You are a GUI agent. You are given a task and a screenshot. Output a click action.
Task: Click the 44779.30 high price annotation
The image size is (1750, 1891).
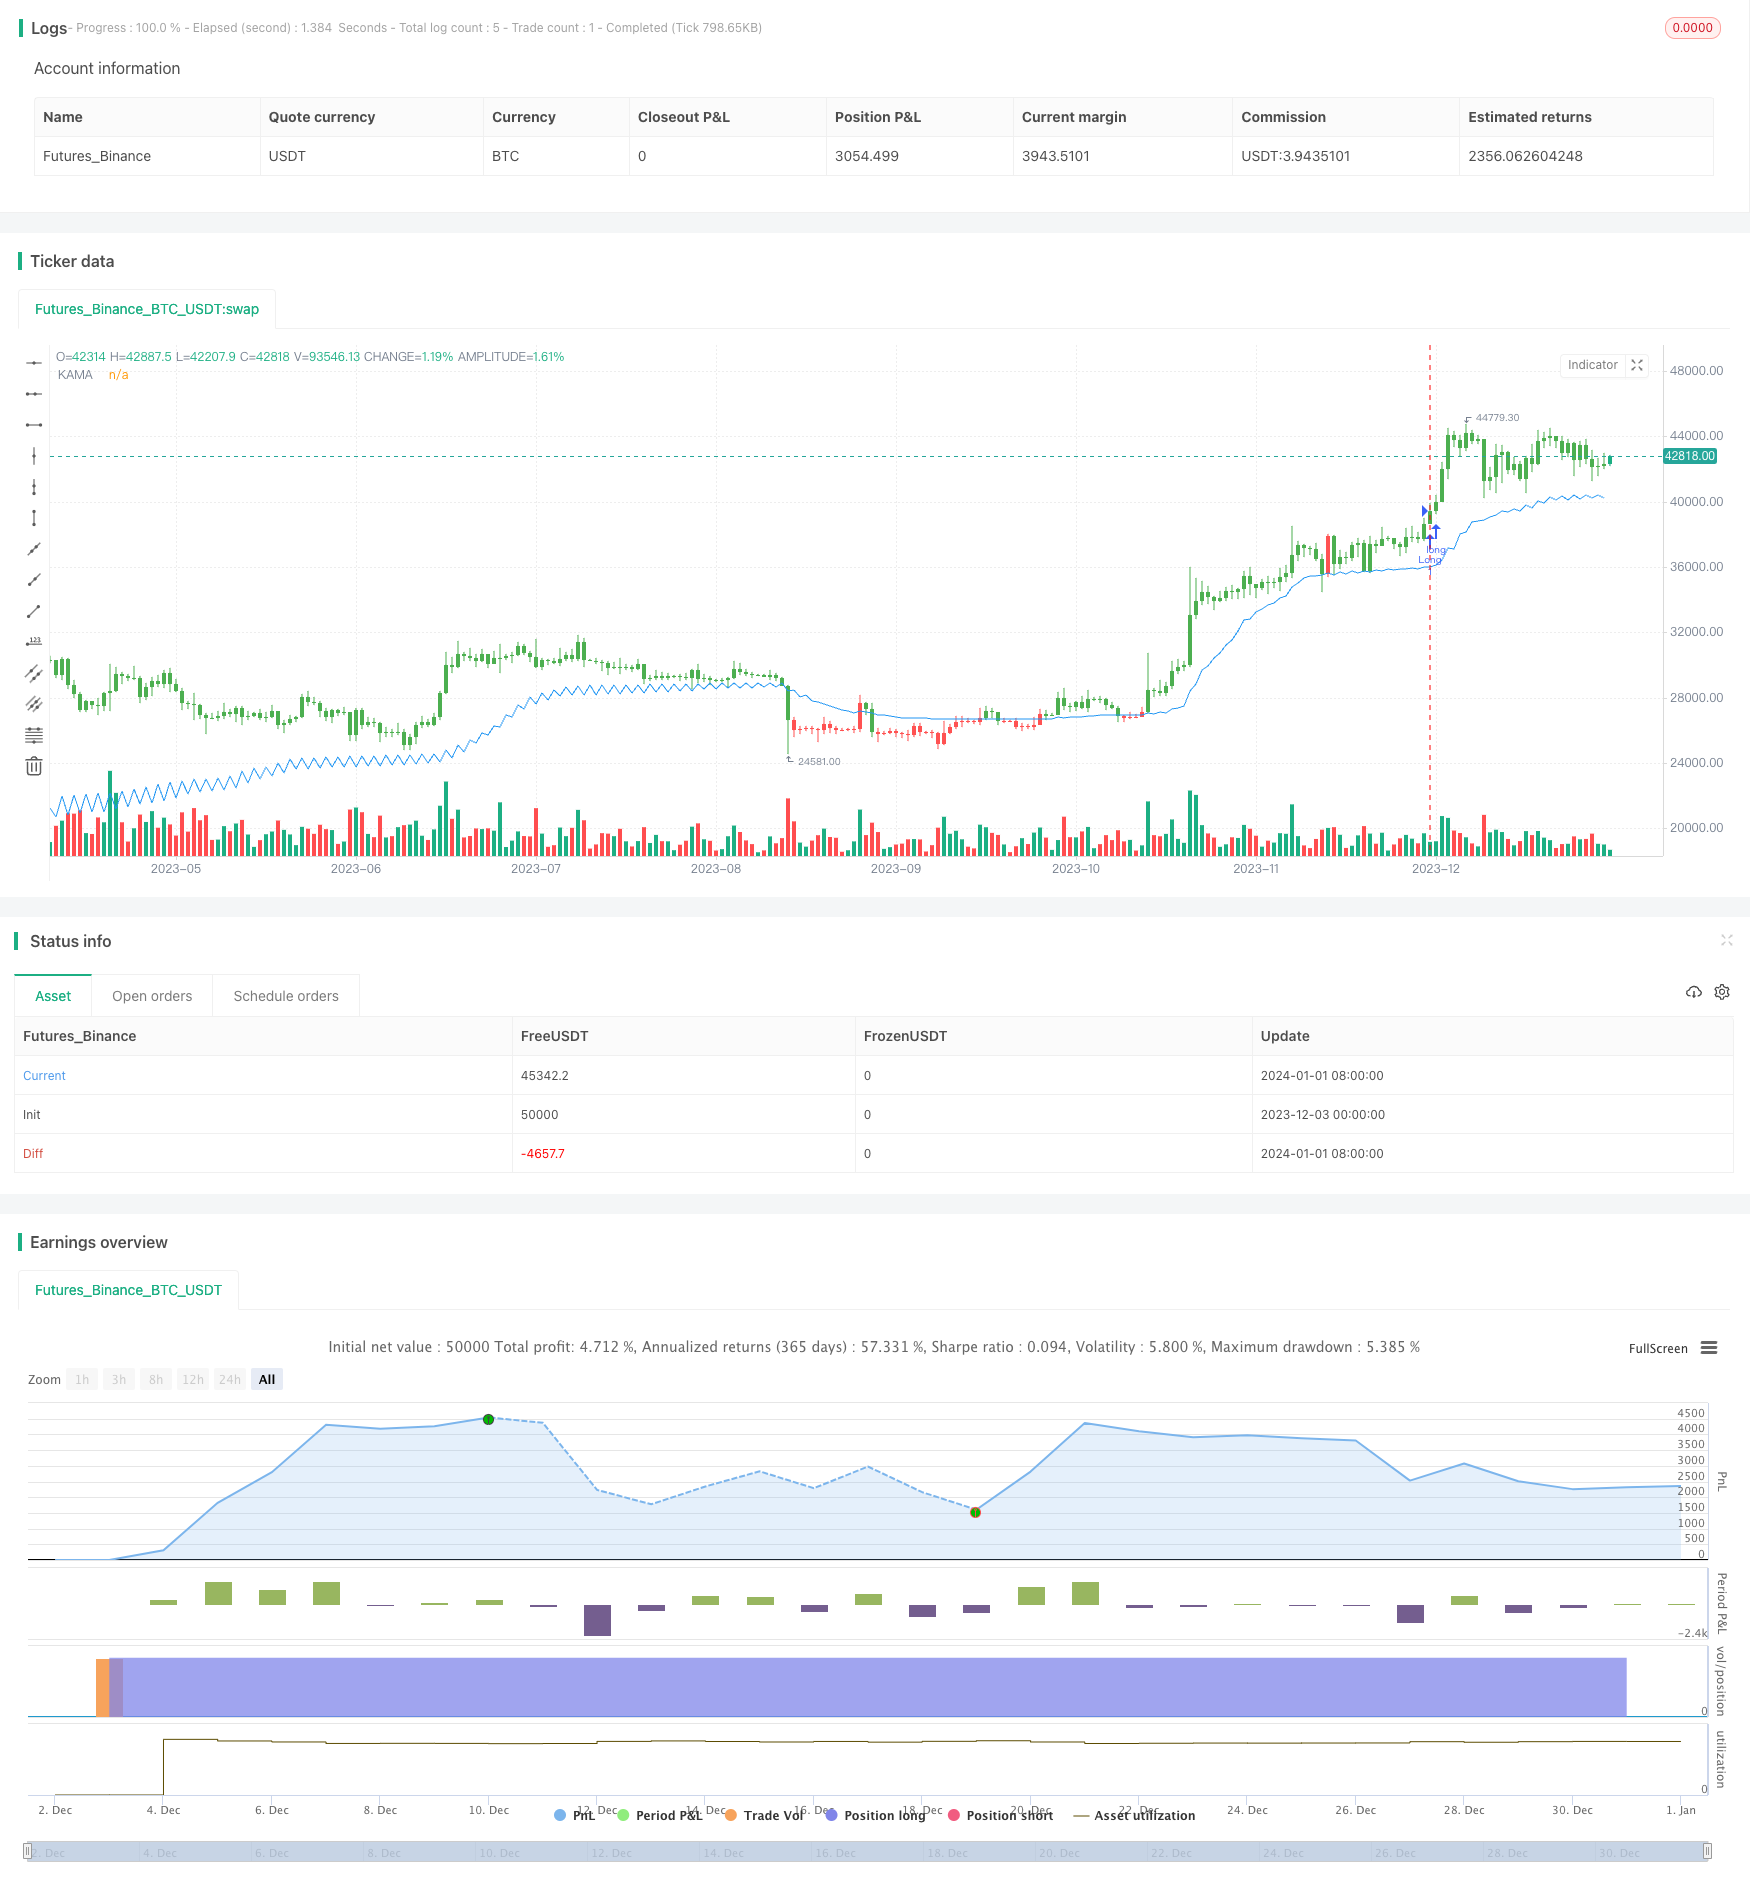click(1497, 418)
